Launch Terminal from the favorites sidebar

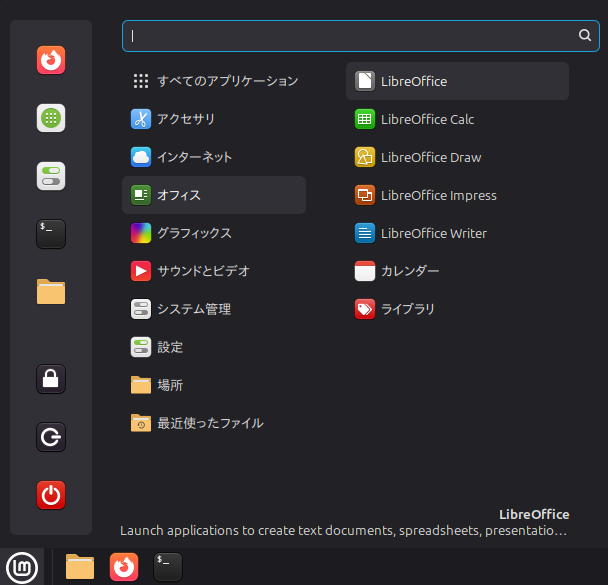[x=51, y=234]
